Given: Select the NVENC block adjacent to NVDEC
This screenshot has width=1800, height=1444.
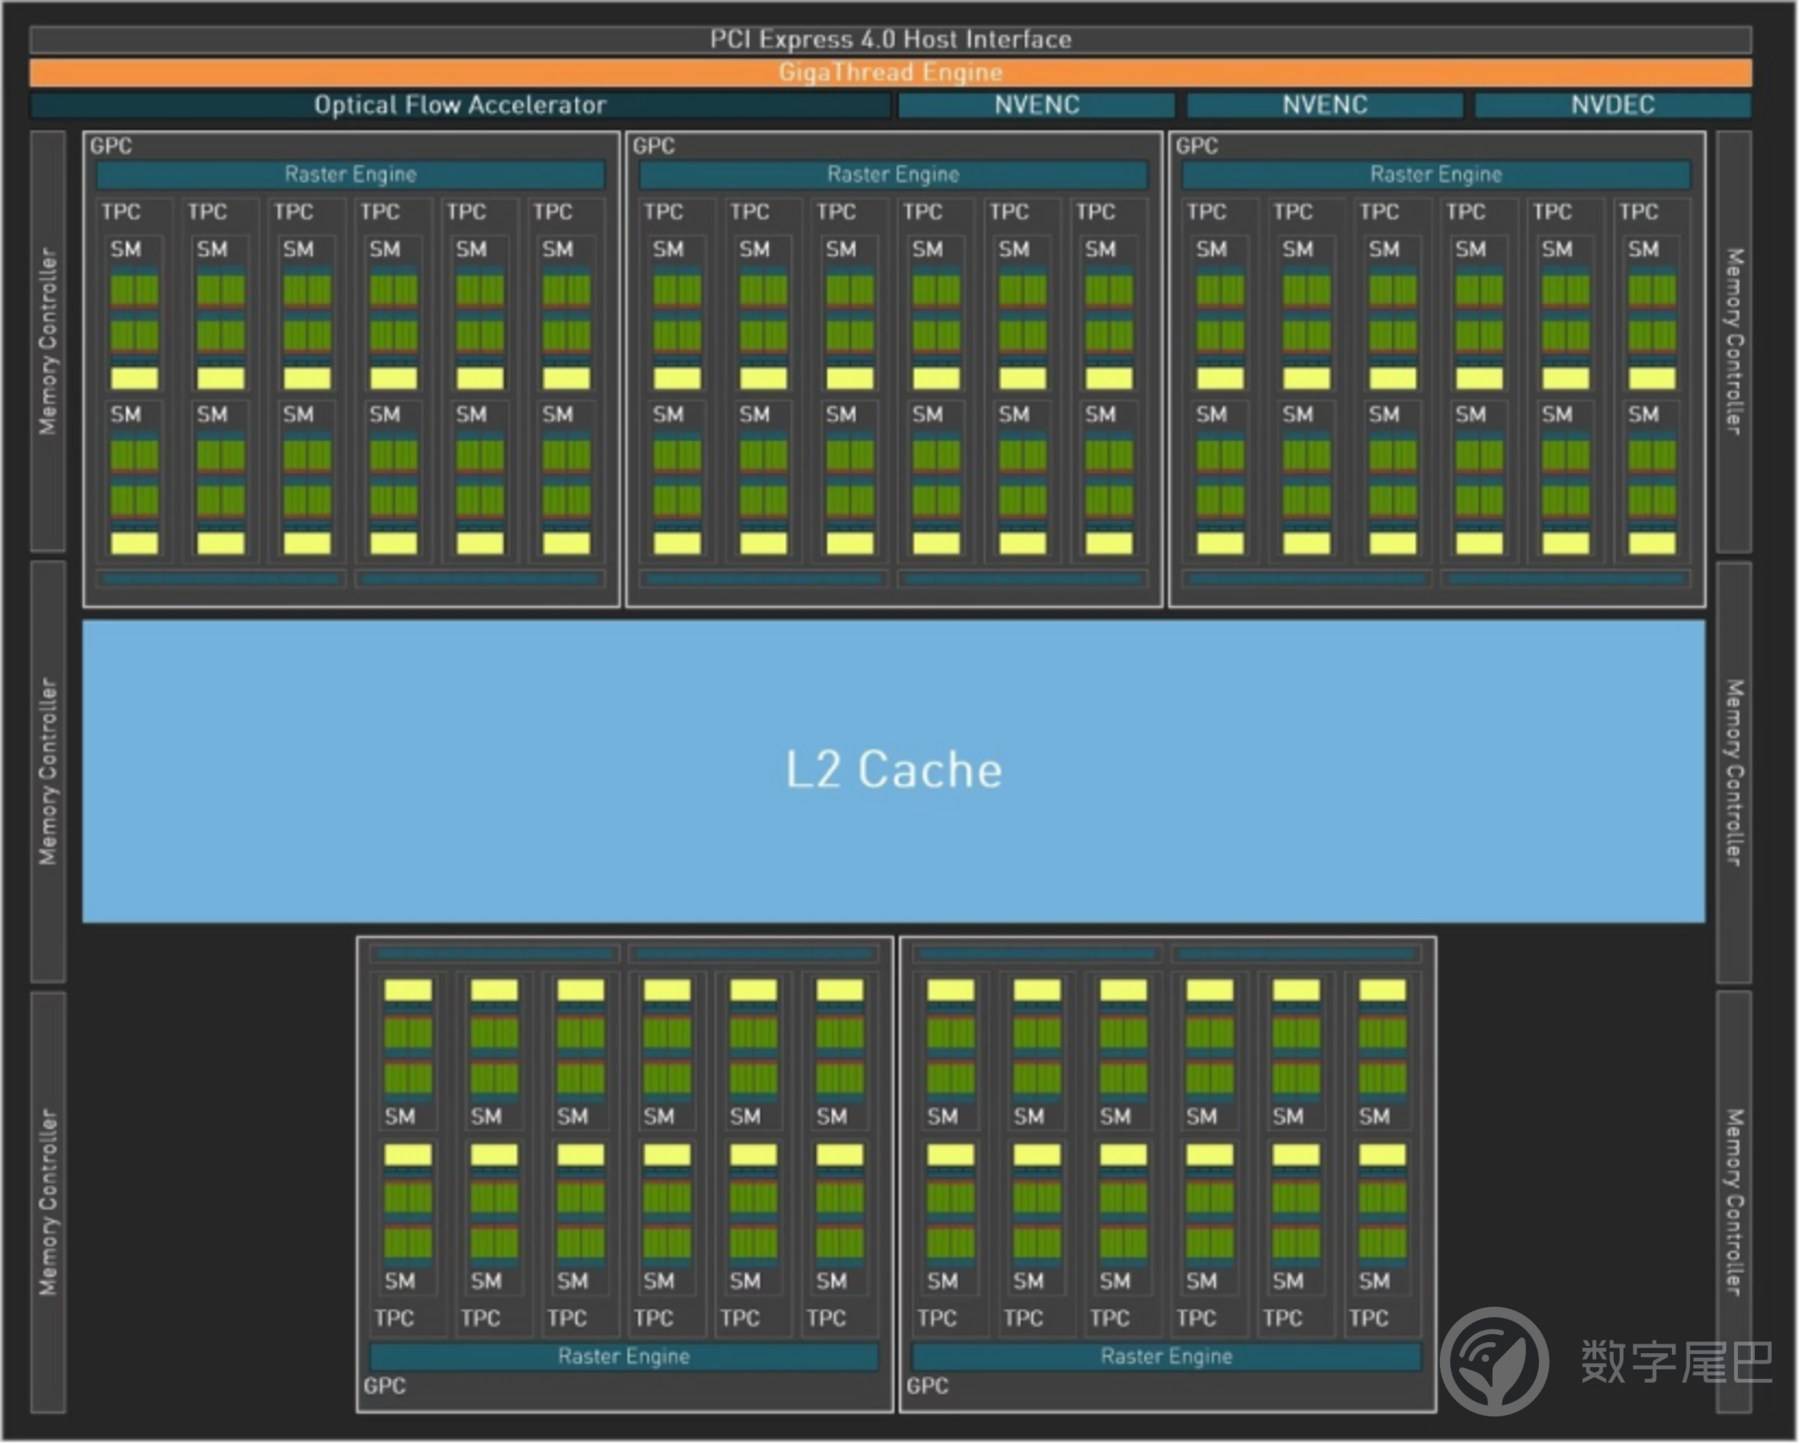Looking at the screenshot, I should tap(1324, 105).
